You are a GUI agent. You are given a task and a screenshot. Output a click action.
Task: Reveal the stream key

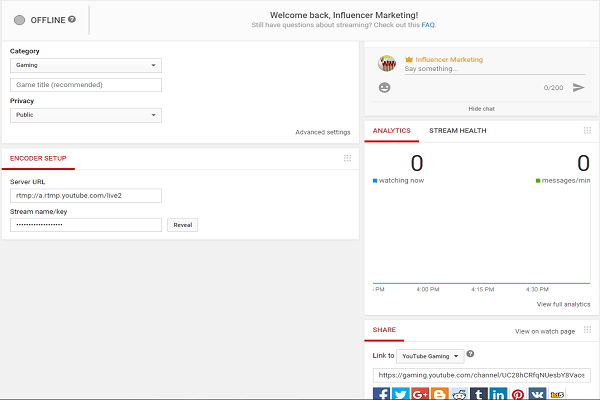click(183, 225)
